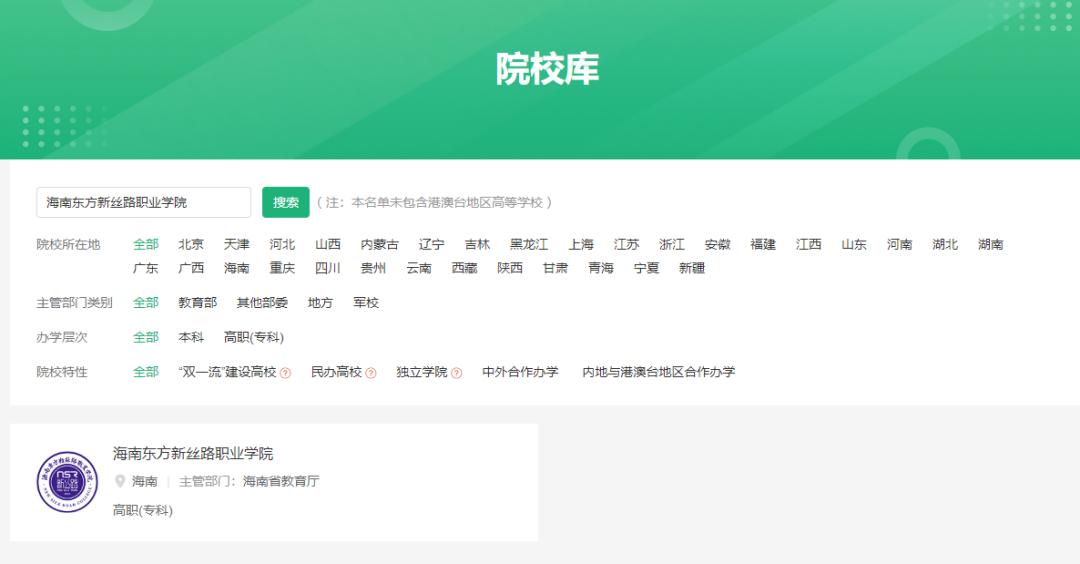Filter by 本科 level
The width and height of the screenshot is (1080, 564).
click(x=191, y=337)
